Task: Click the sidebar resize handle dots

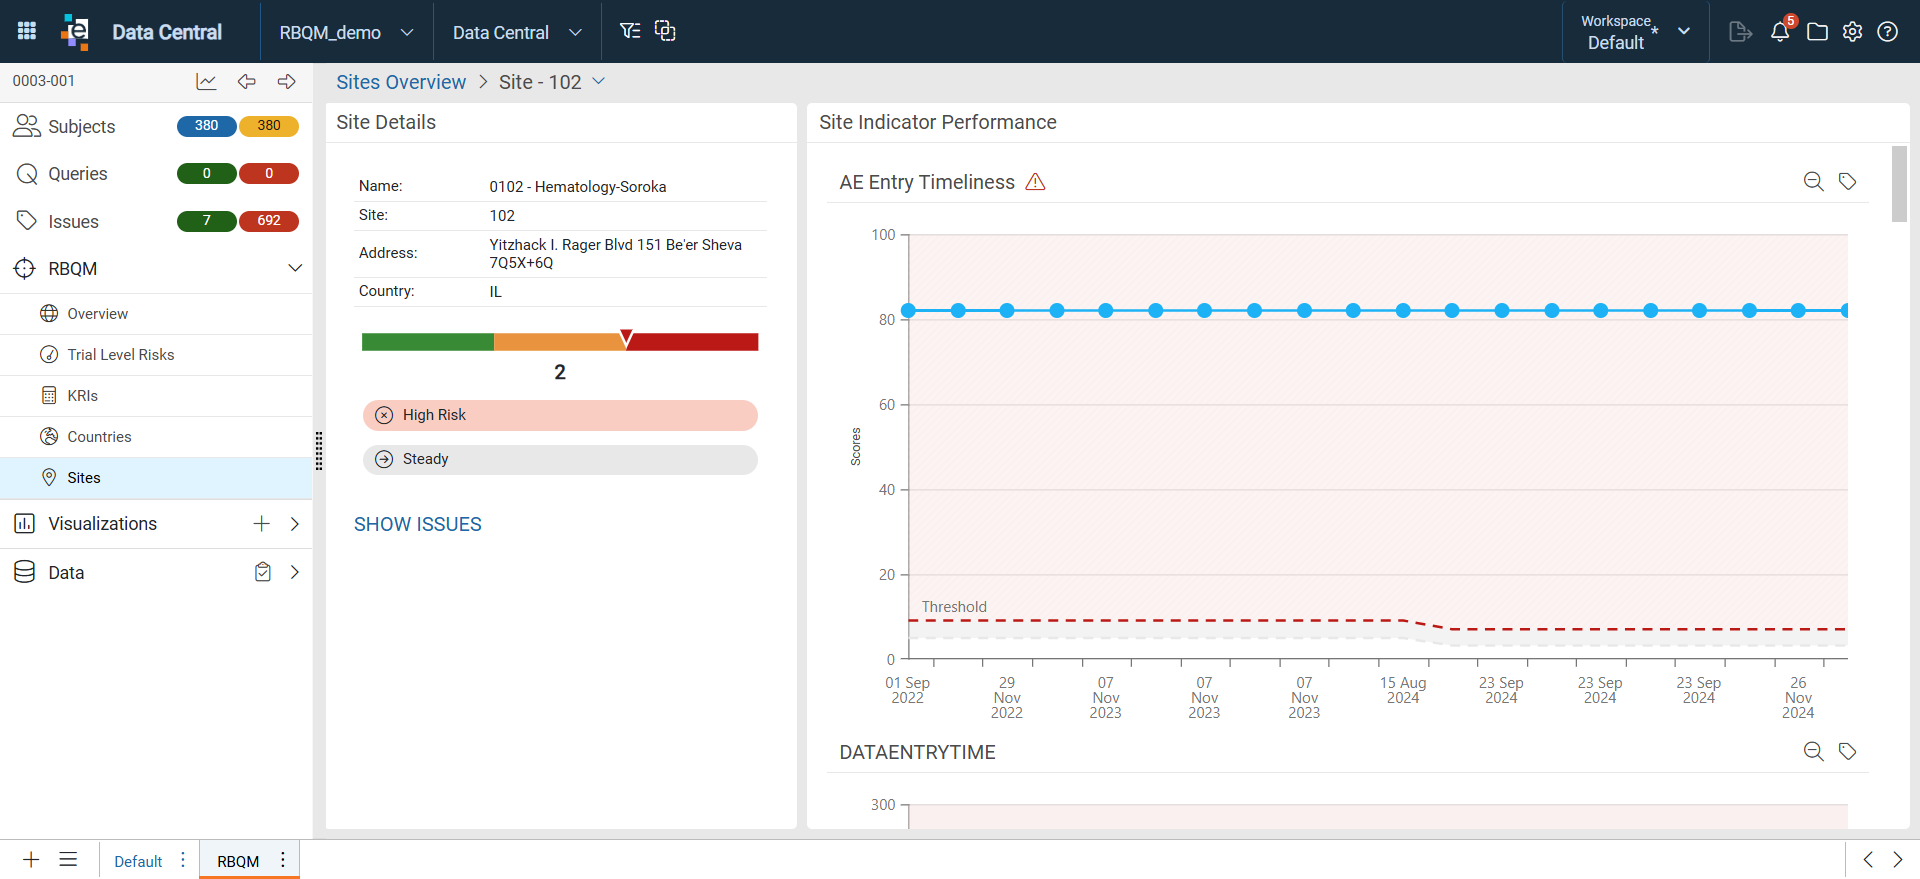Action: click(x=319, y=451)
